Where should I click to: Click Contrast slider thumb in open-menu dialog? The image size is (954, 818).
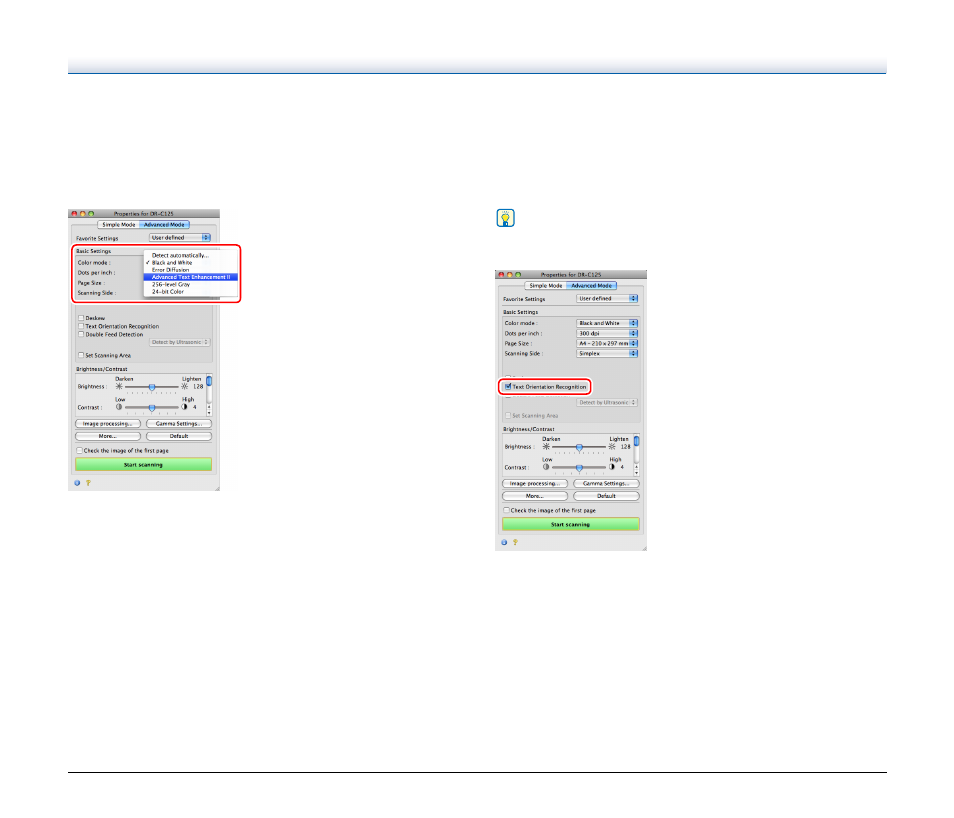pos(152,407)
